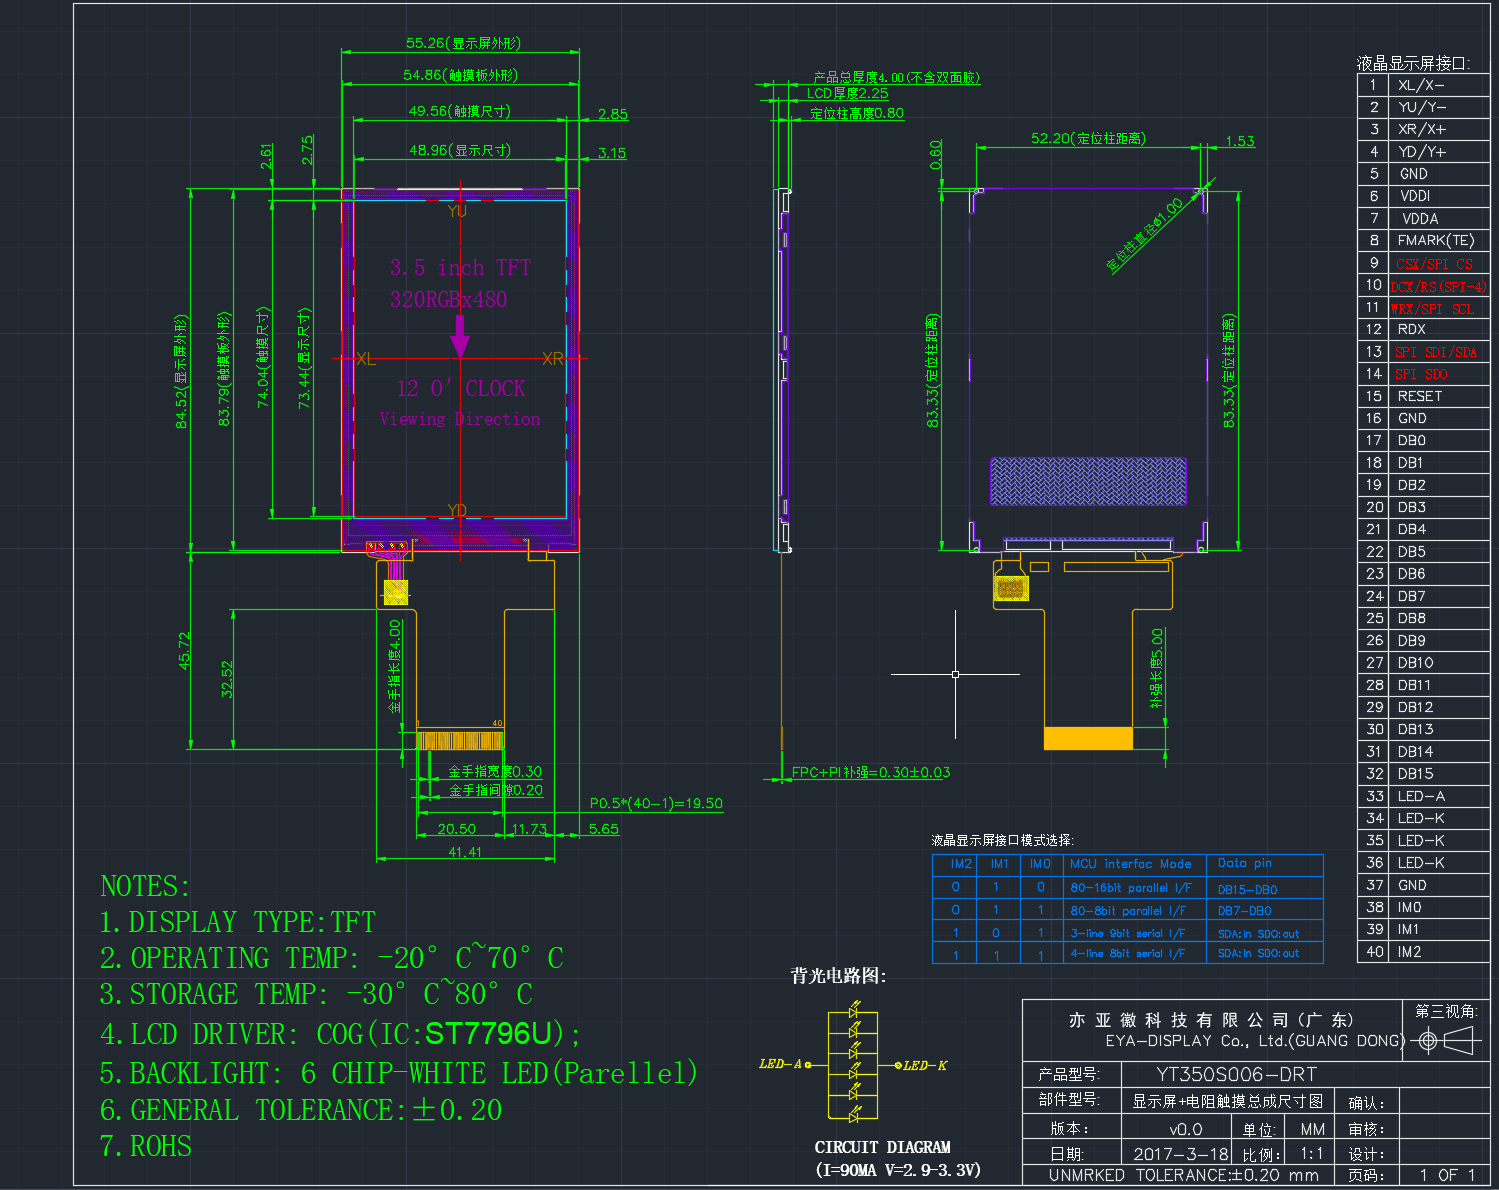Click the "VDDA" pin 7 entry
This screenshot has width=1499, height=1190.
(1420, 218)
